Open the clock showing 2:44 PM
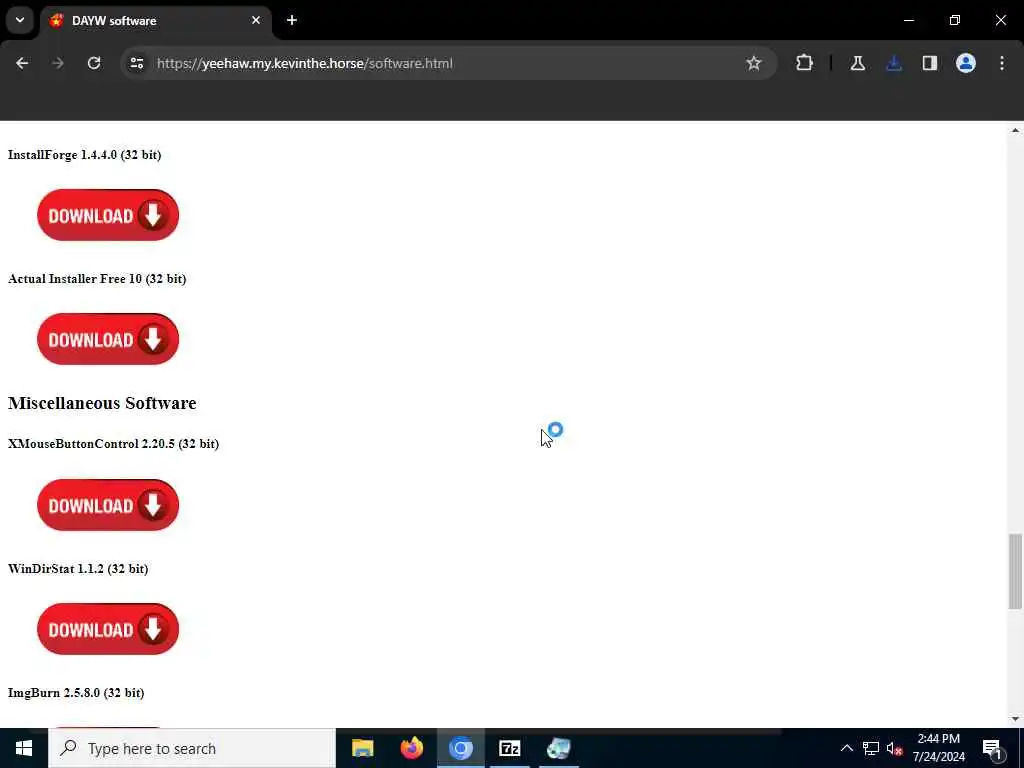Viewport: 1024px width, 768px height. tap(938, 748)
